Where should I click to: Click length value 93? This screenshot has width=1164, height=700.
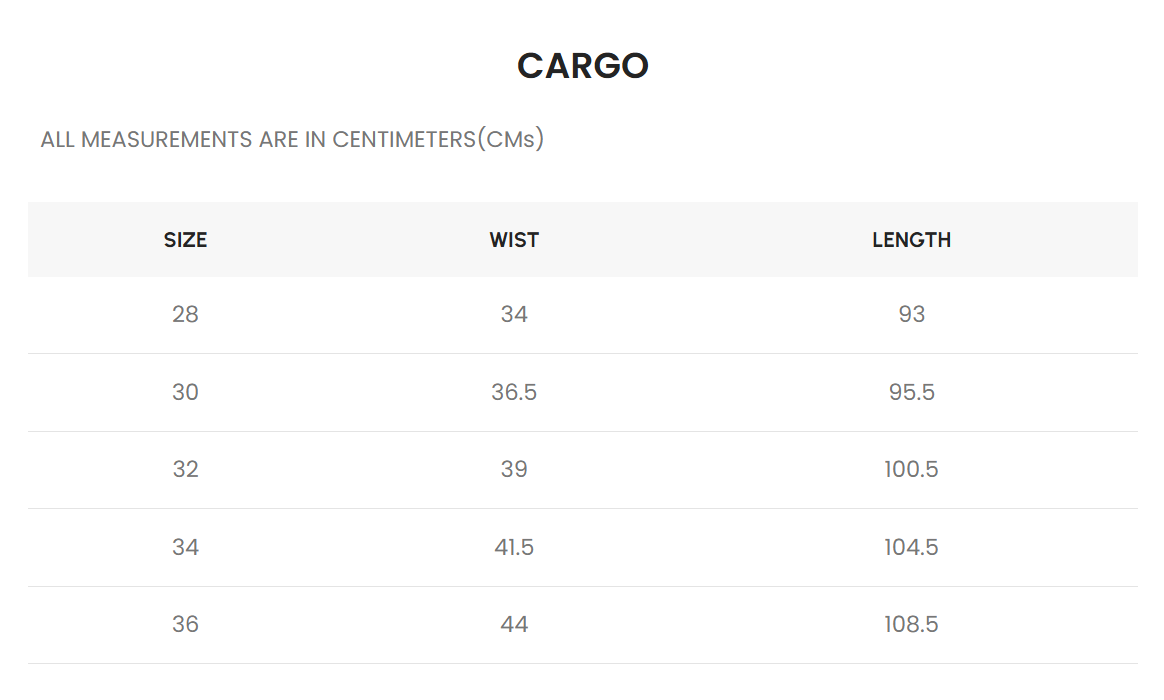click(911, 315)
